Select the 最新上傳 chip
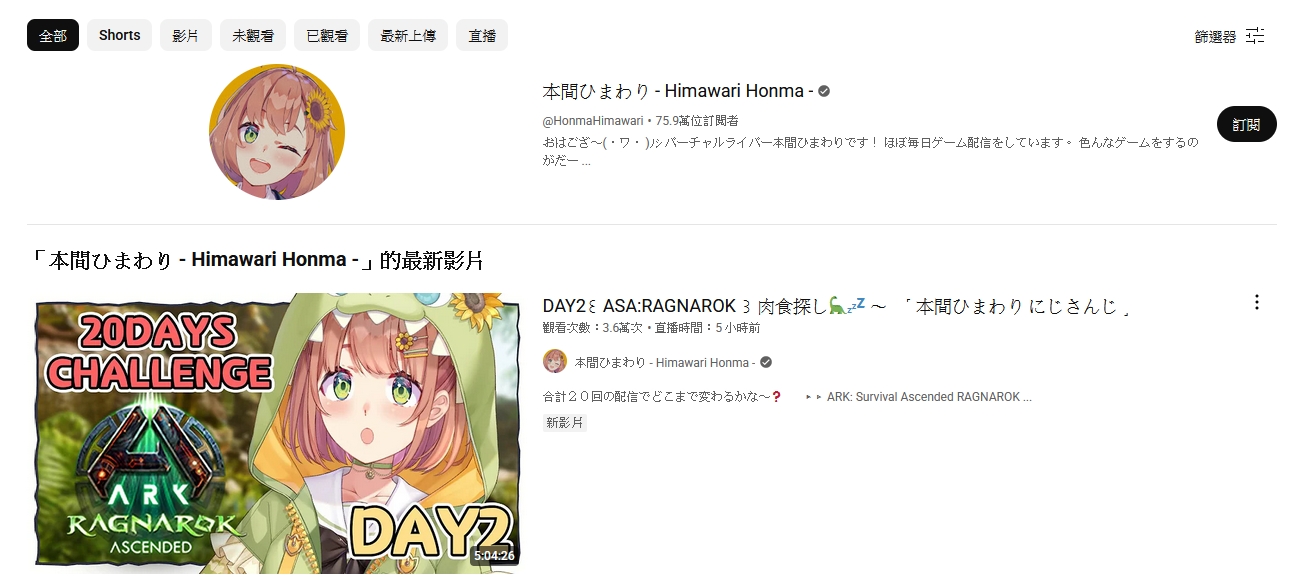This screenshot has width=1302, height=588. (408, 35)
